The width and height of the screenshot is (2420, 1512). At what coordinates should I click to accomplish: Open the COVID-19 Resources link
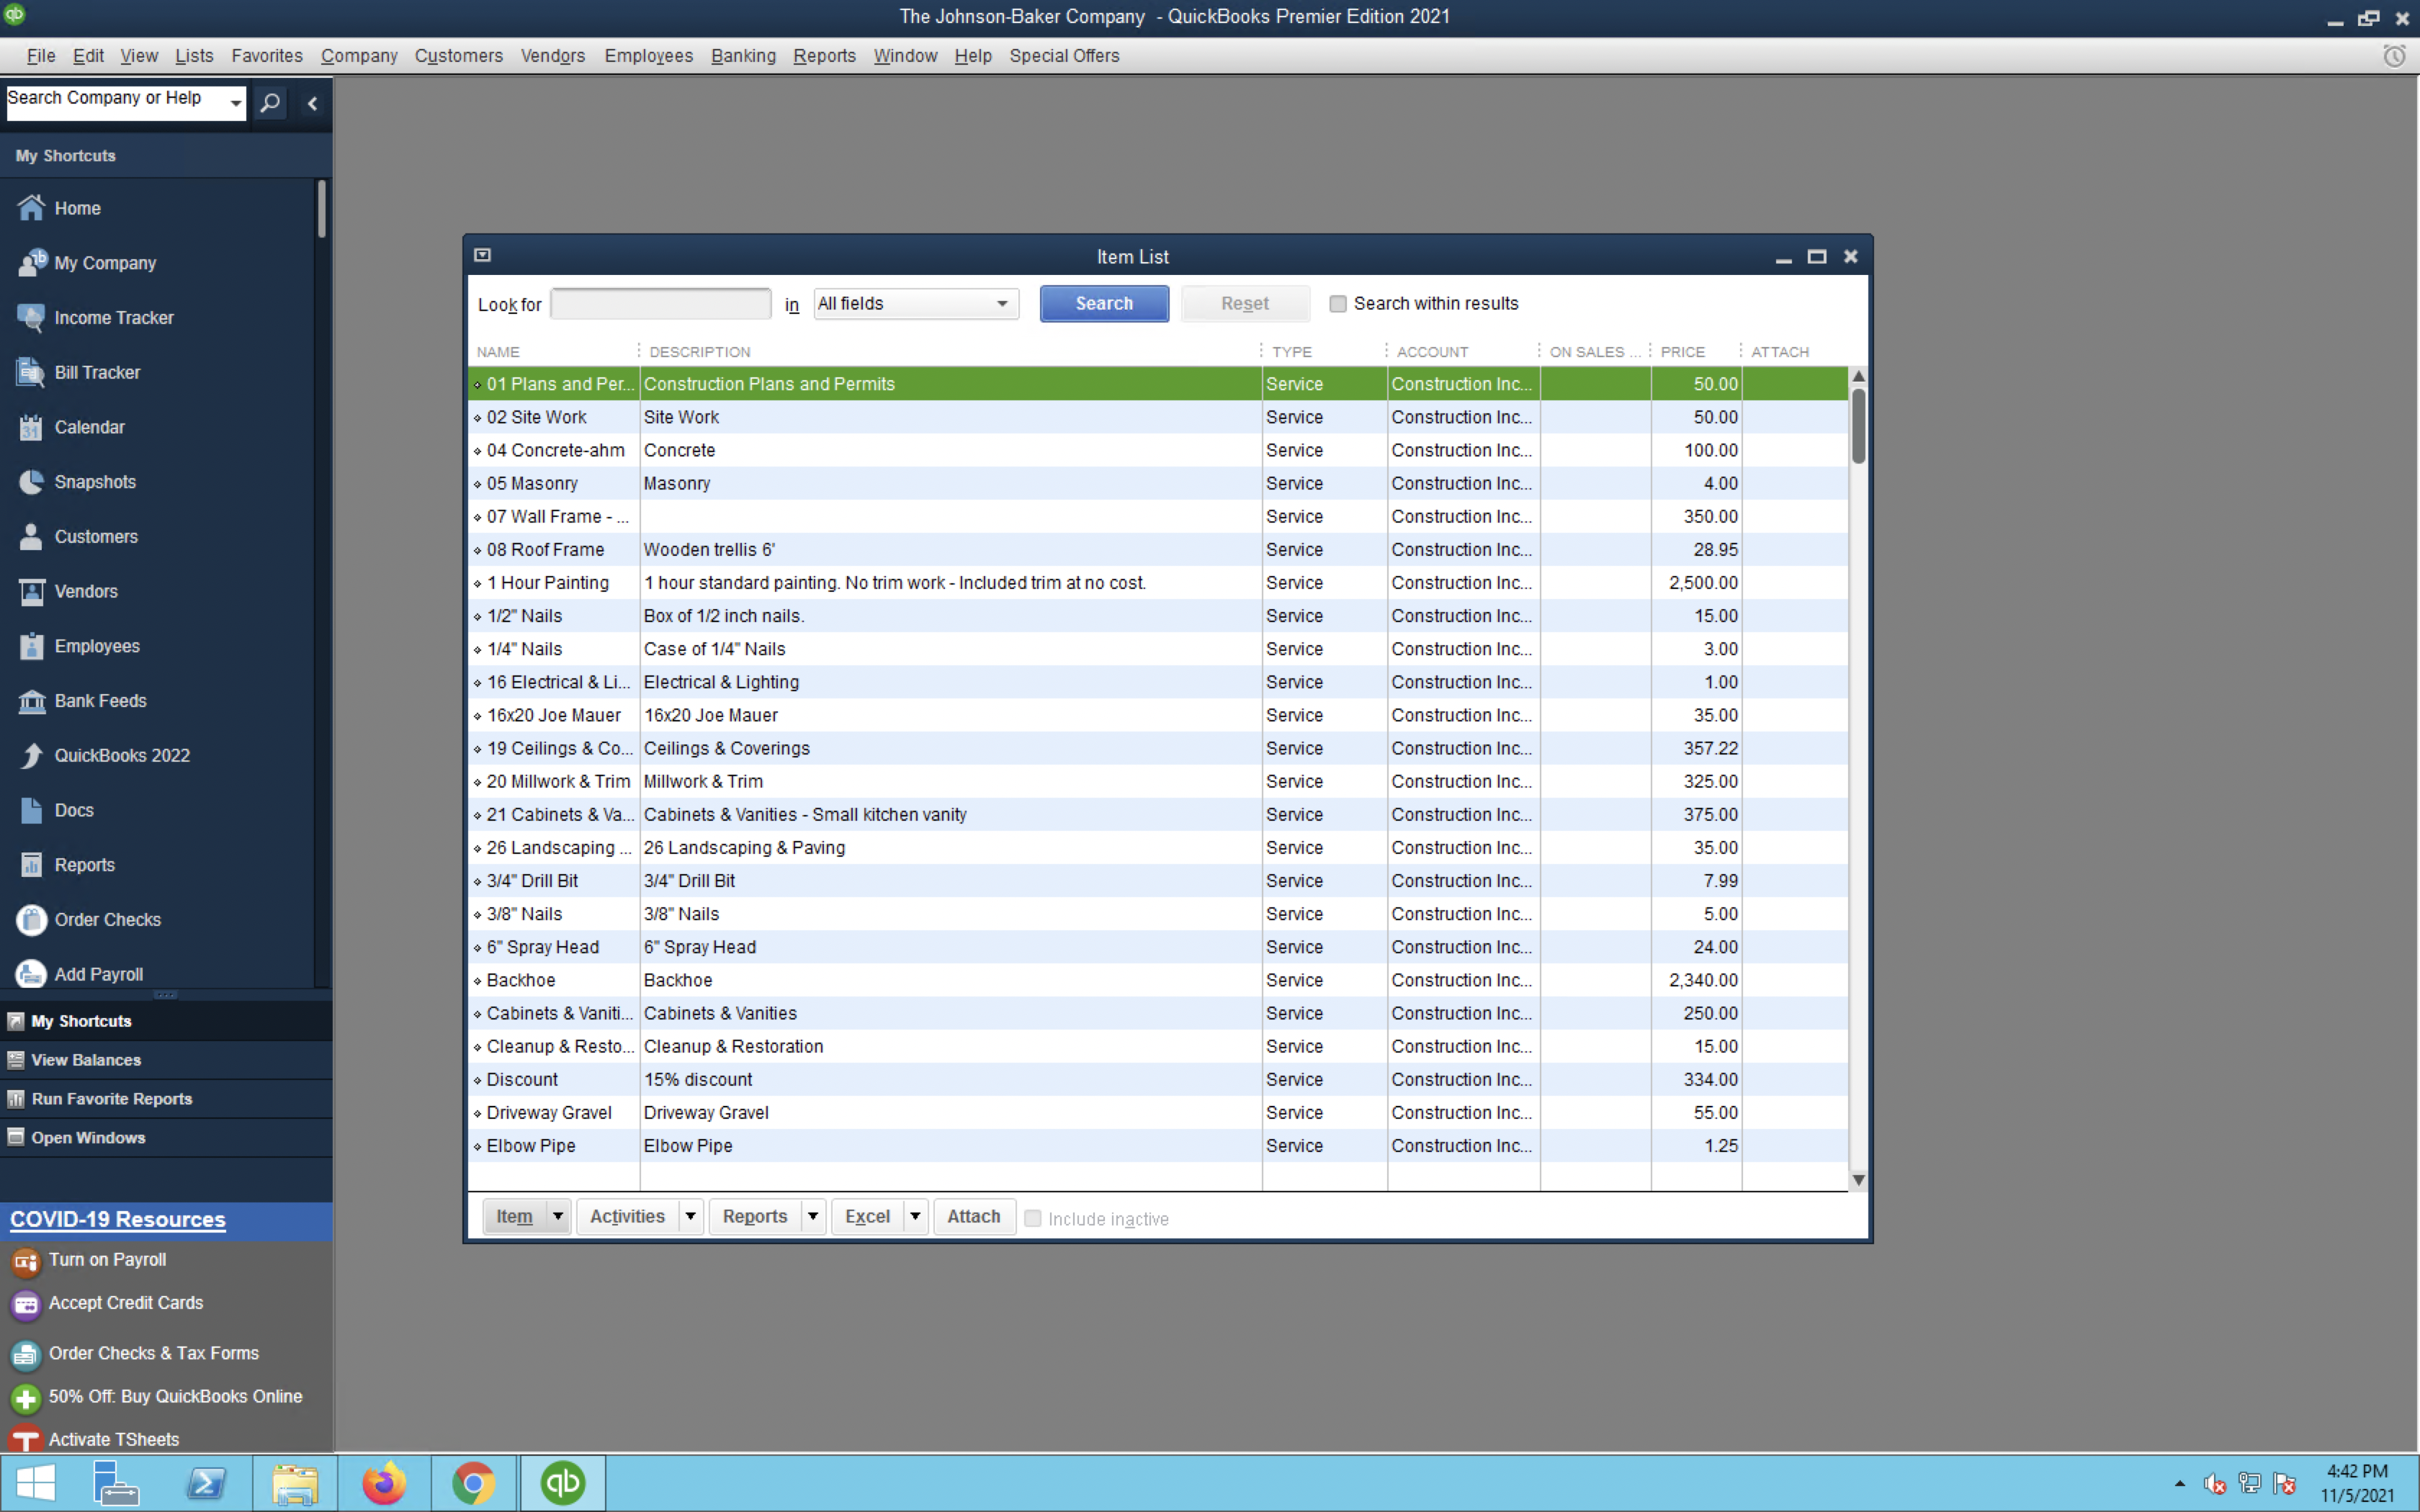[x=118, y=1220]
